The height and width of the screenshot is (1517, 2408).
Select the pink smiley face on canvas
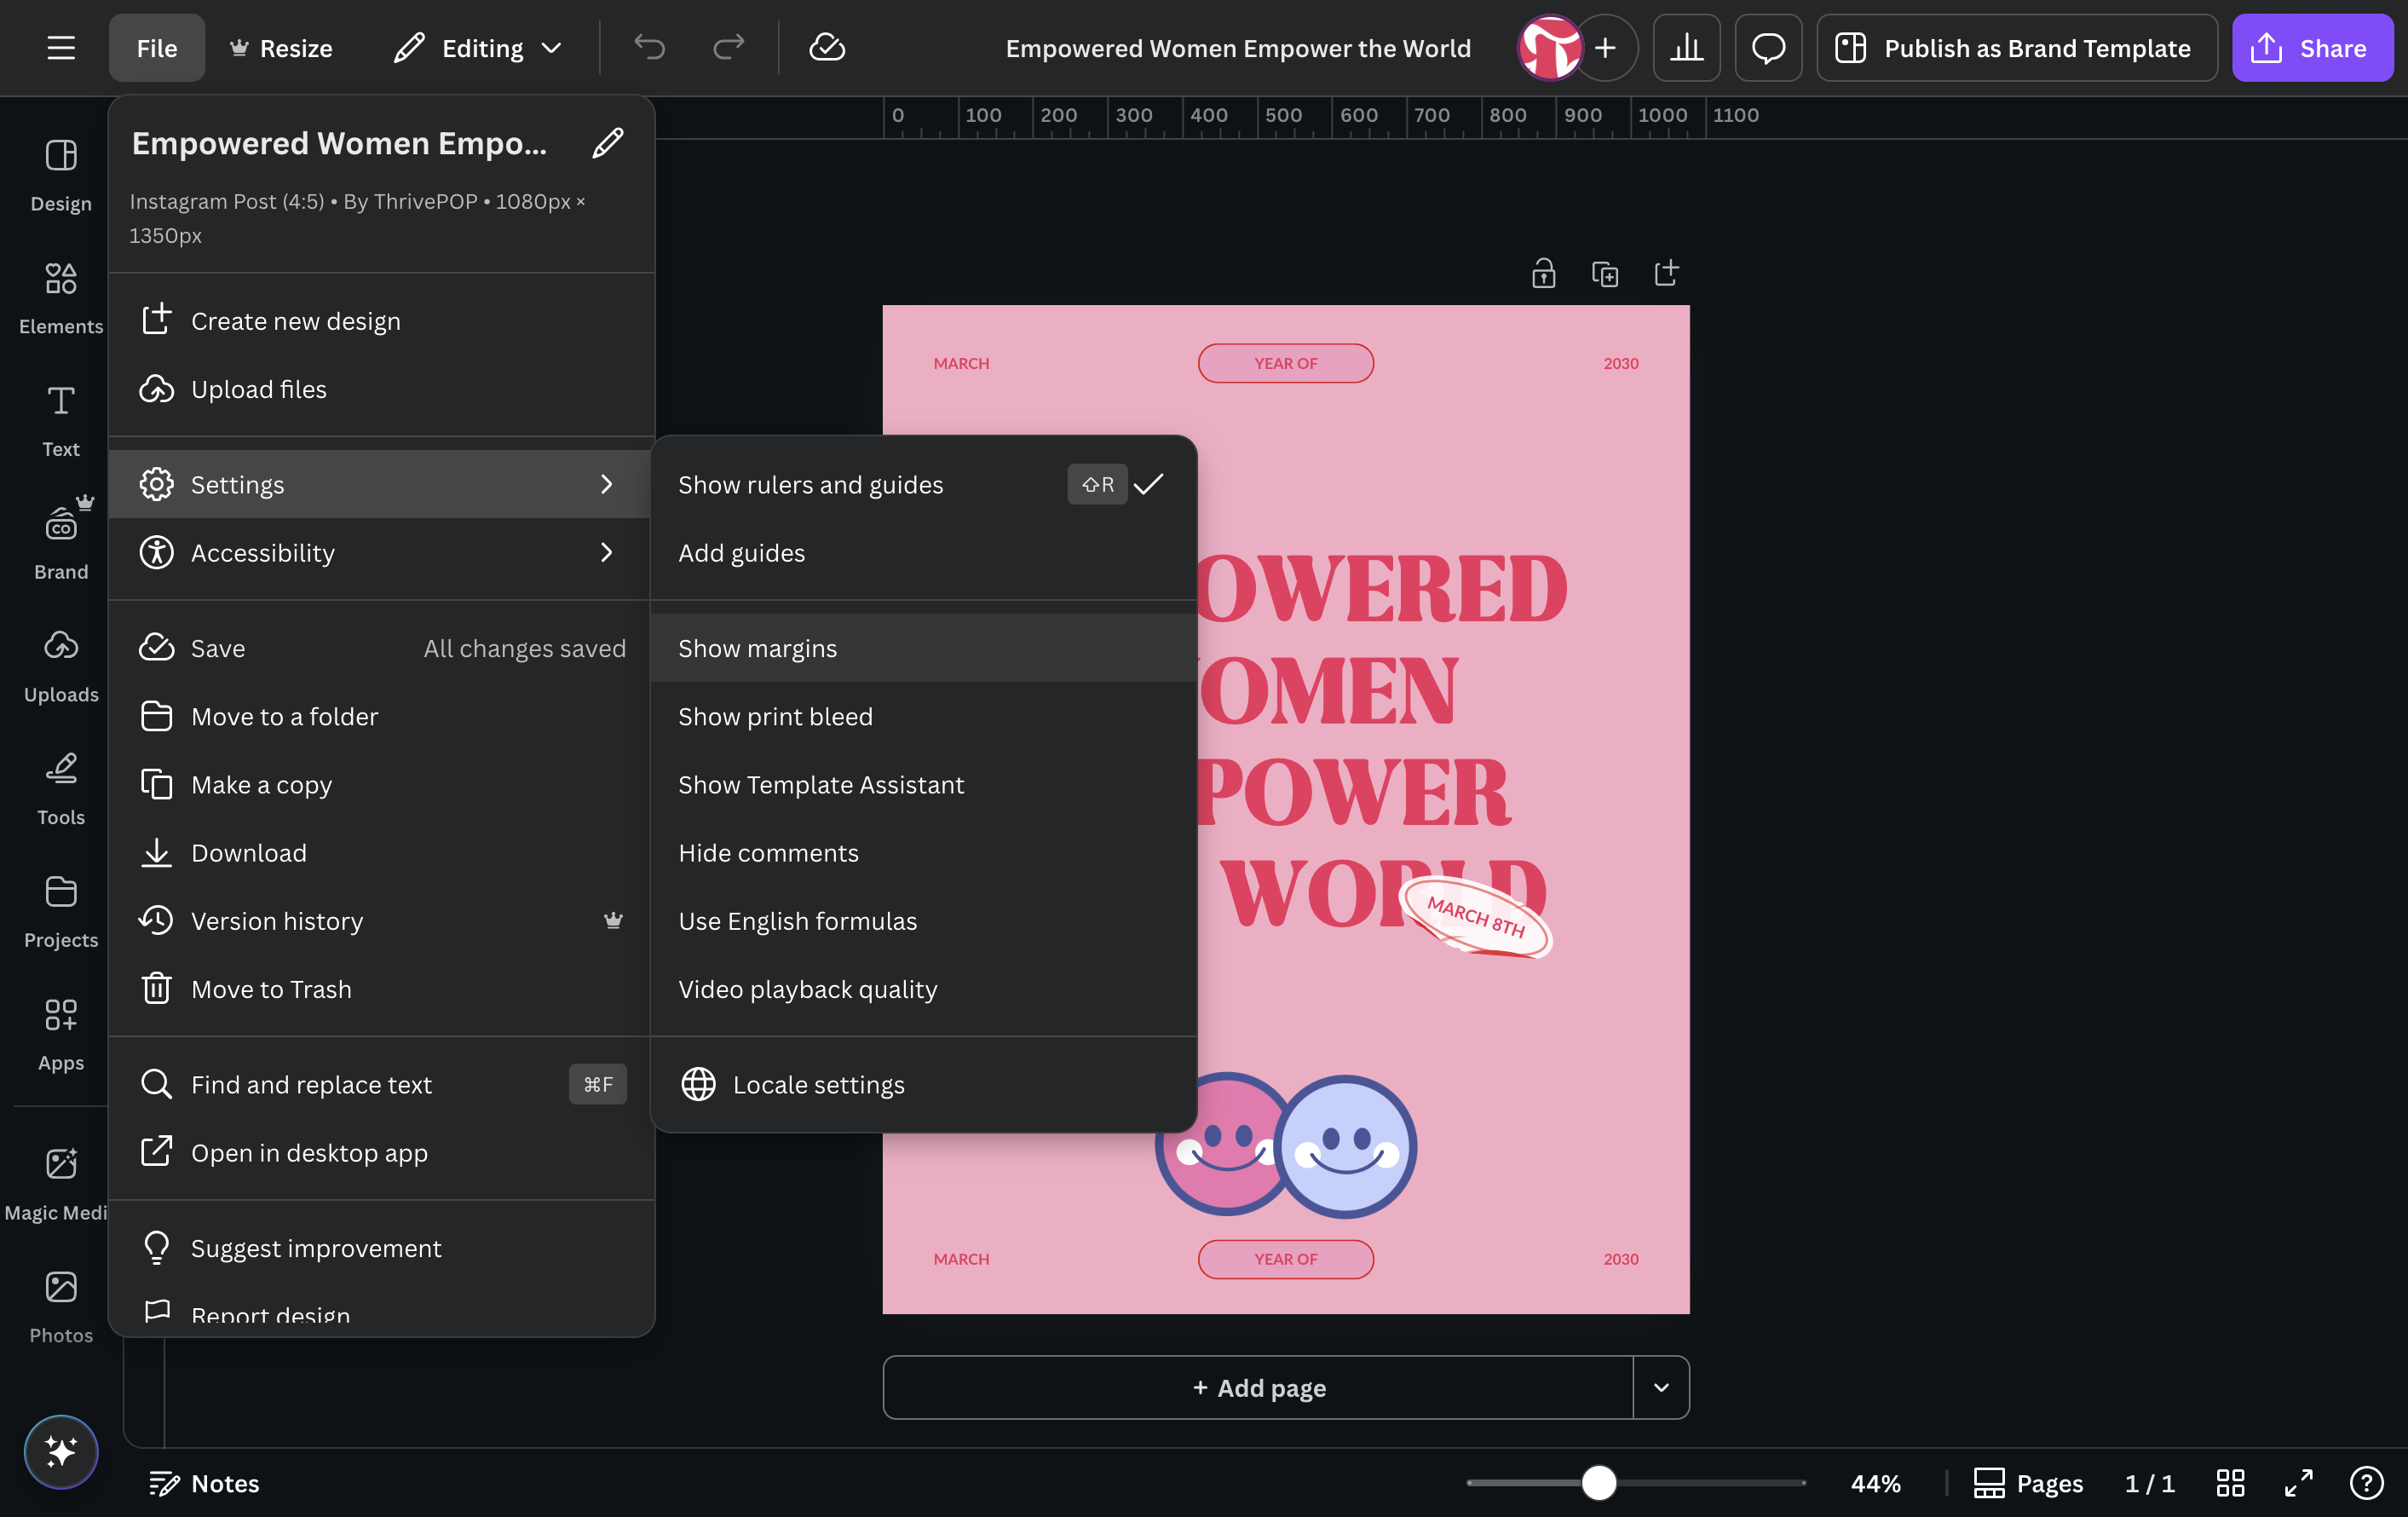(1220, 1144)
